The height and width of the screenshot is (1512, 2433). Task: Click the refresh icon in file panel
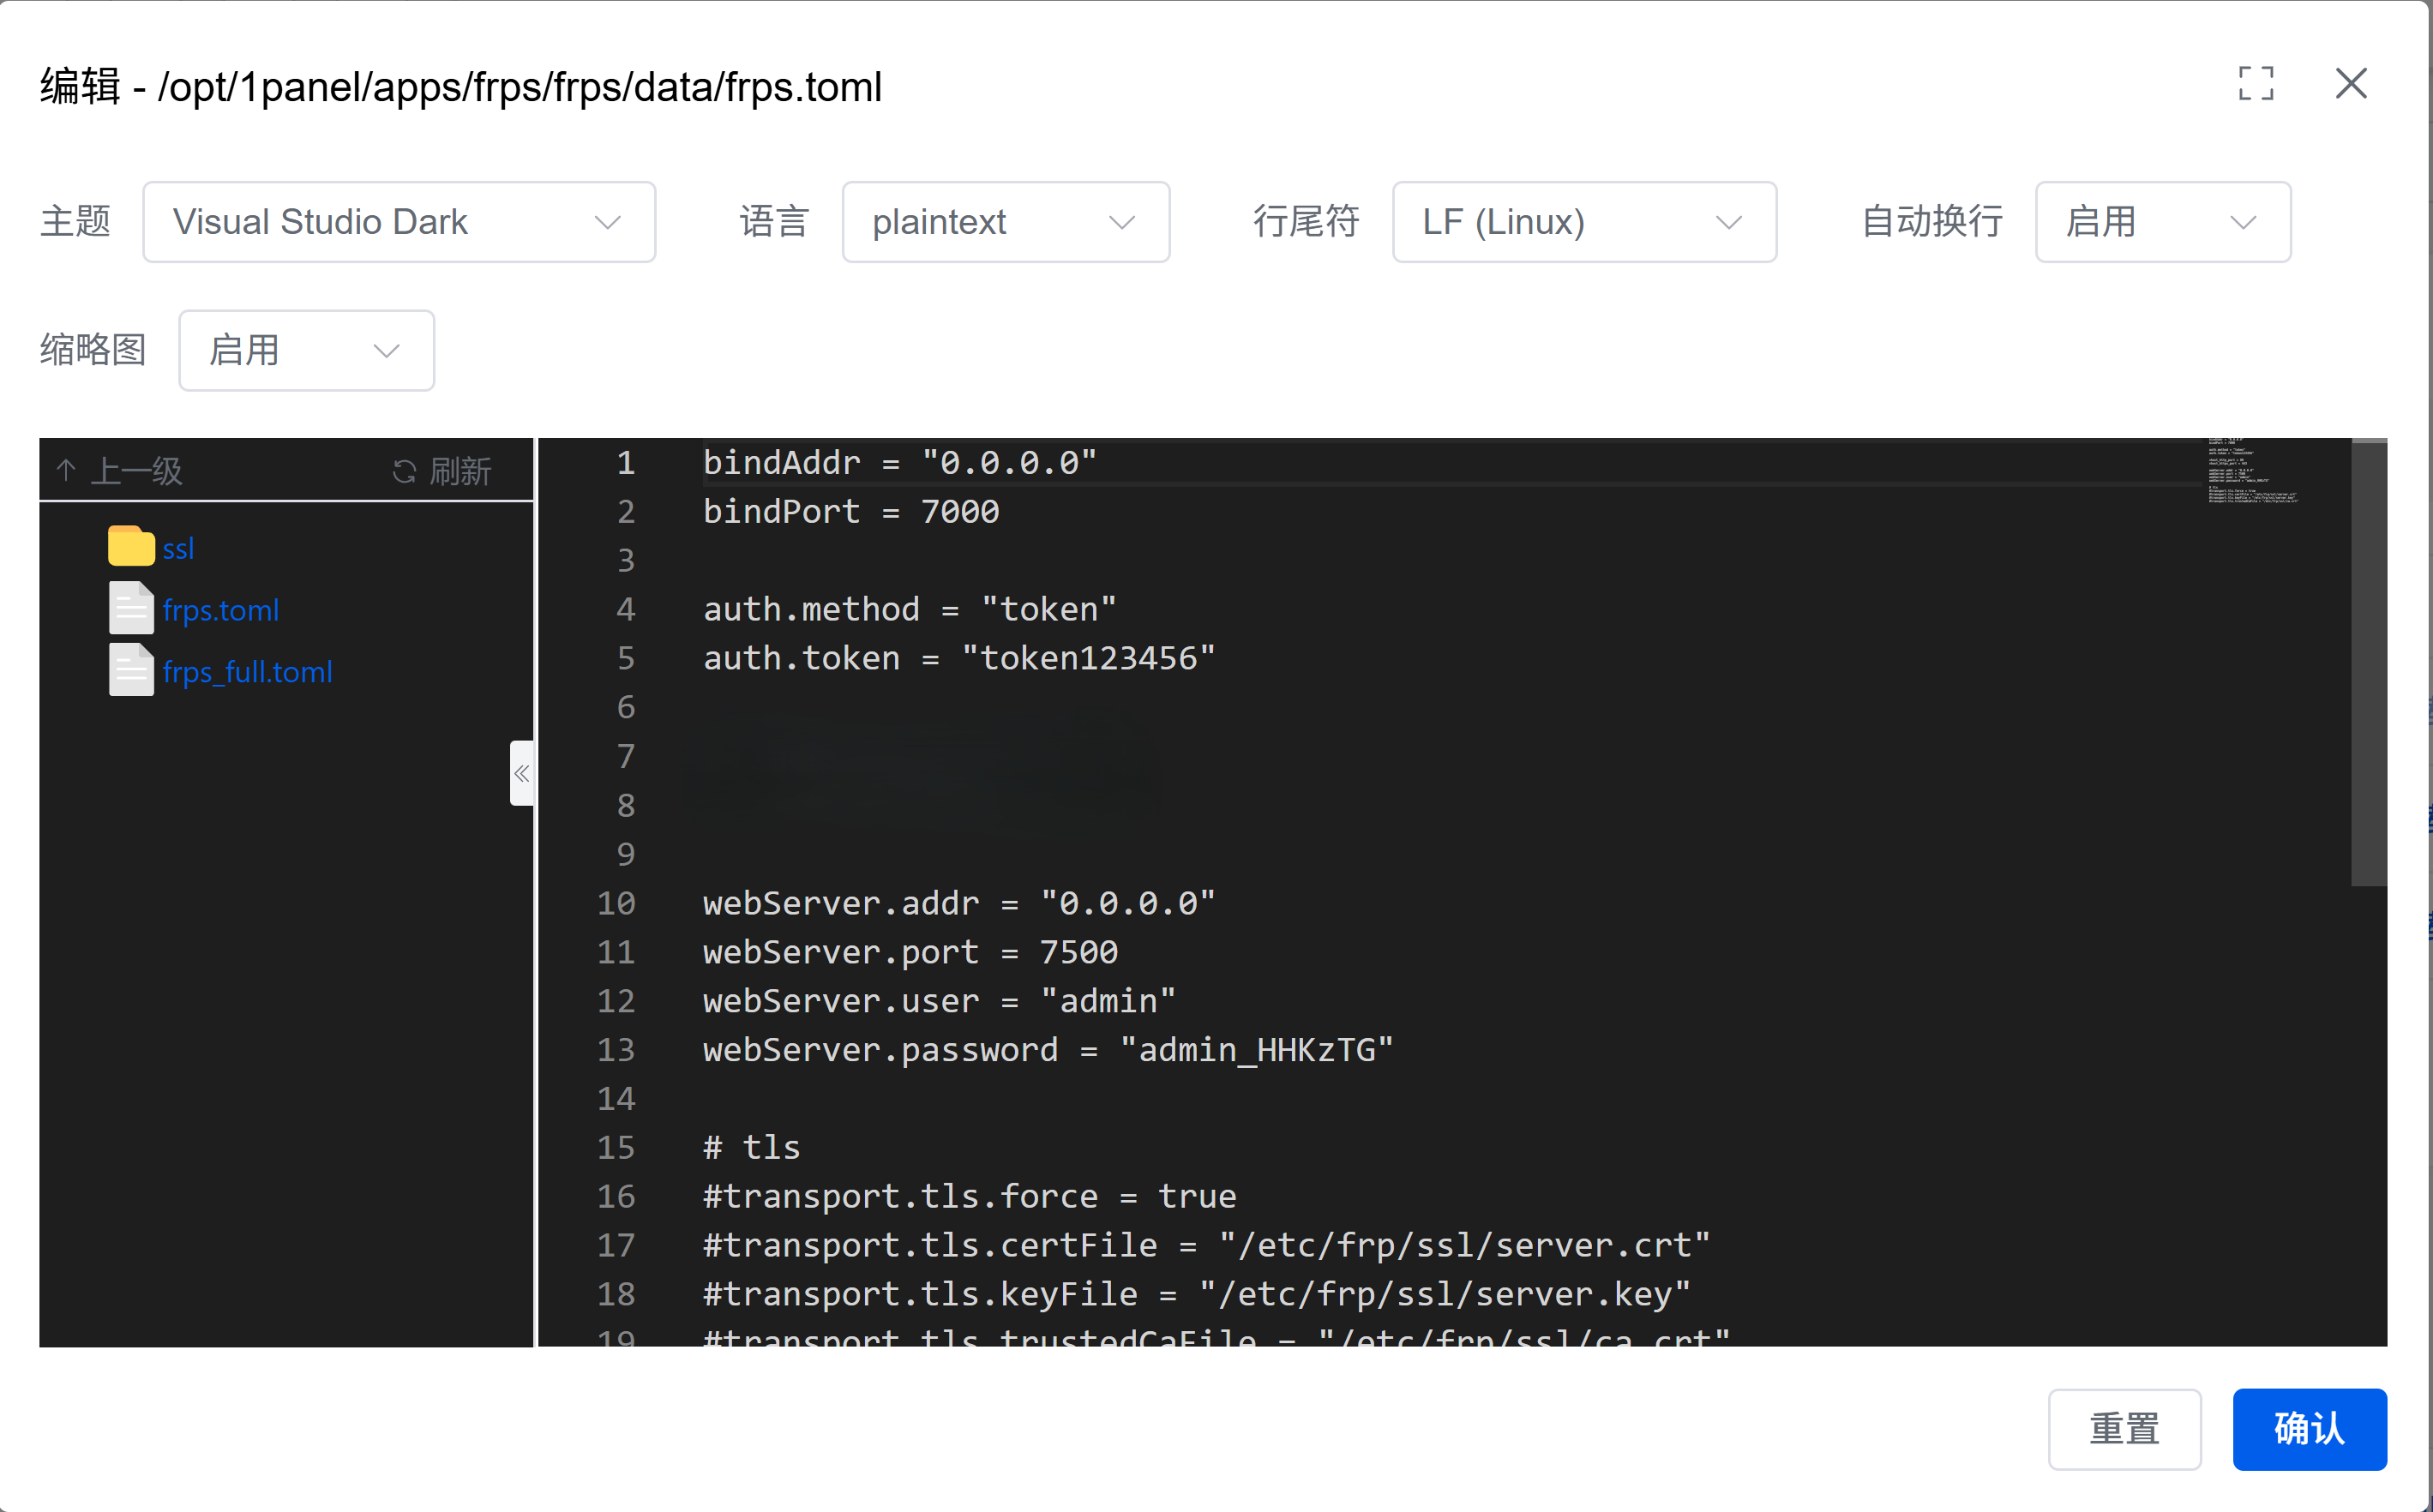click(x=404, y=471)
